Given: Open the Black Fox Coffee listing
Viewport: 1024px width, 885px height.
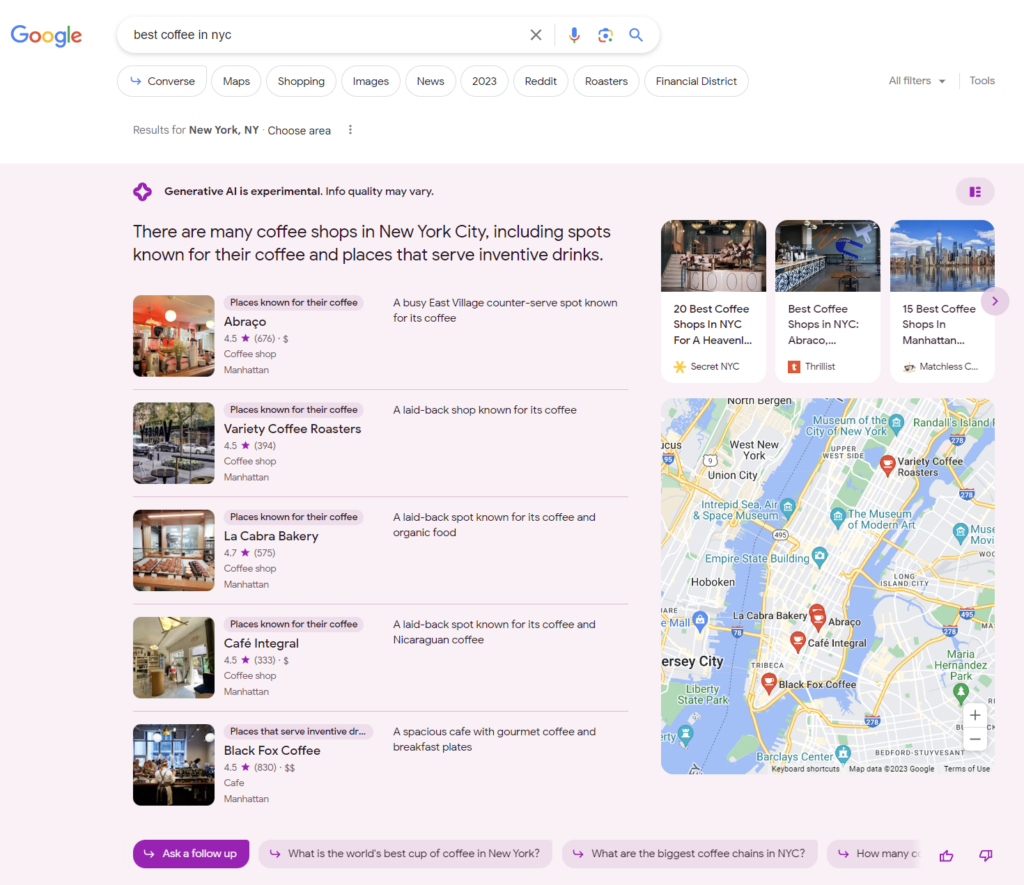Looking at the screenshot, I should pyautogui.click(x=272, y=750).
